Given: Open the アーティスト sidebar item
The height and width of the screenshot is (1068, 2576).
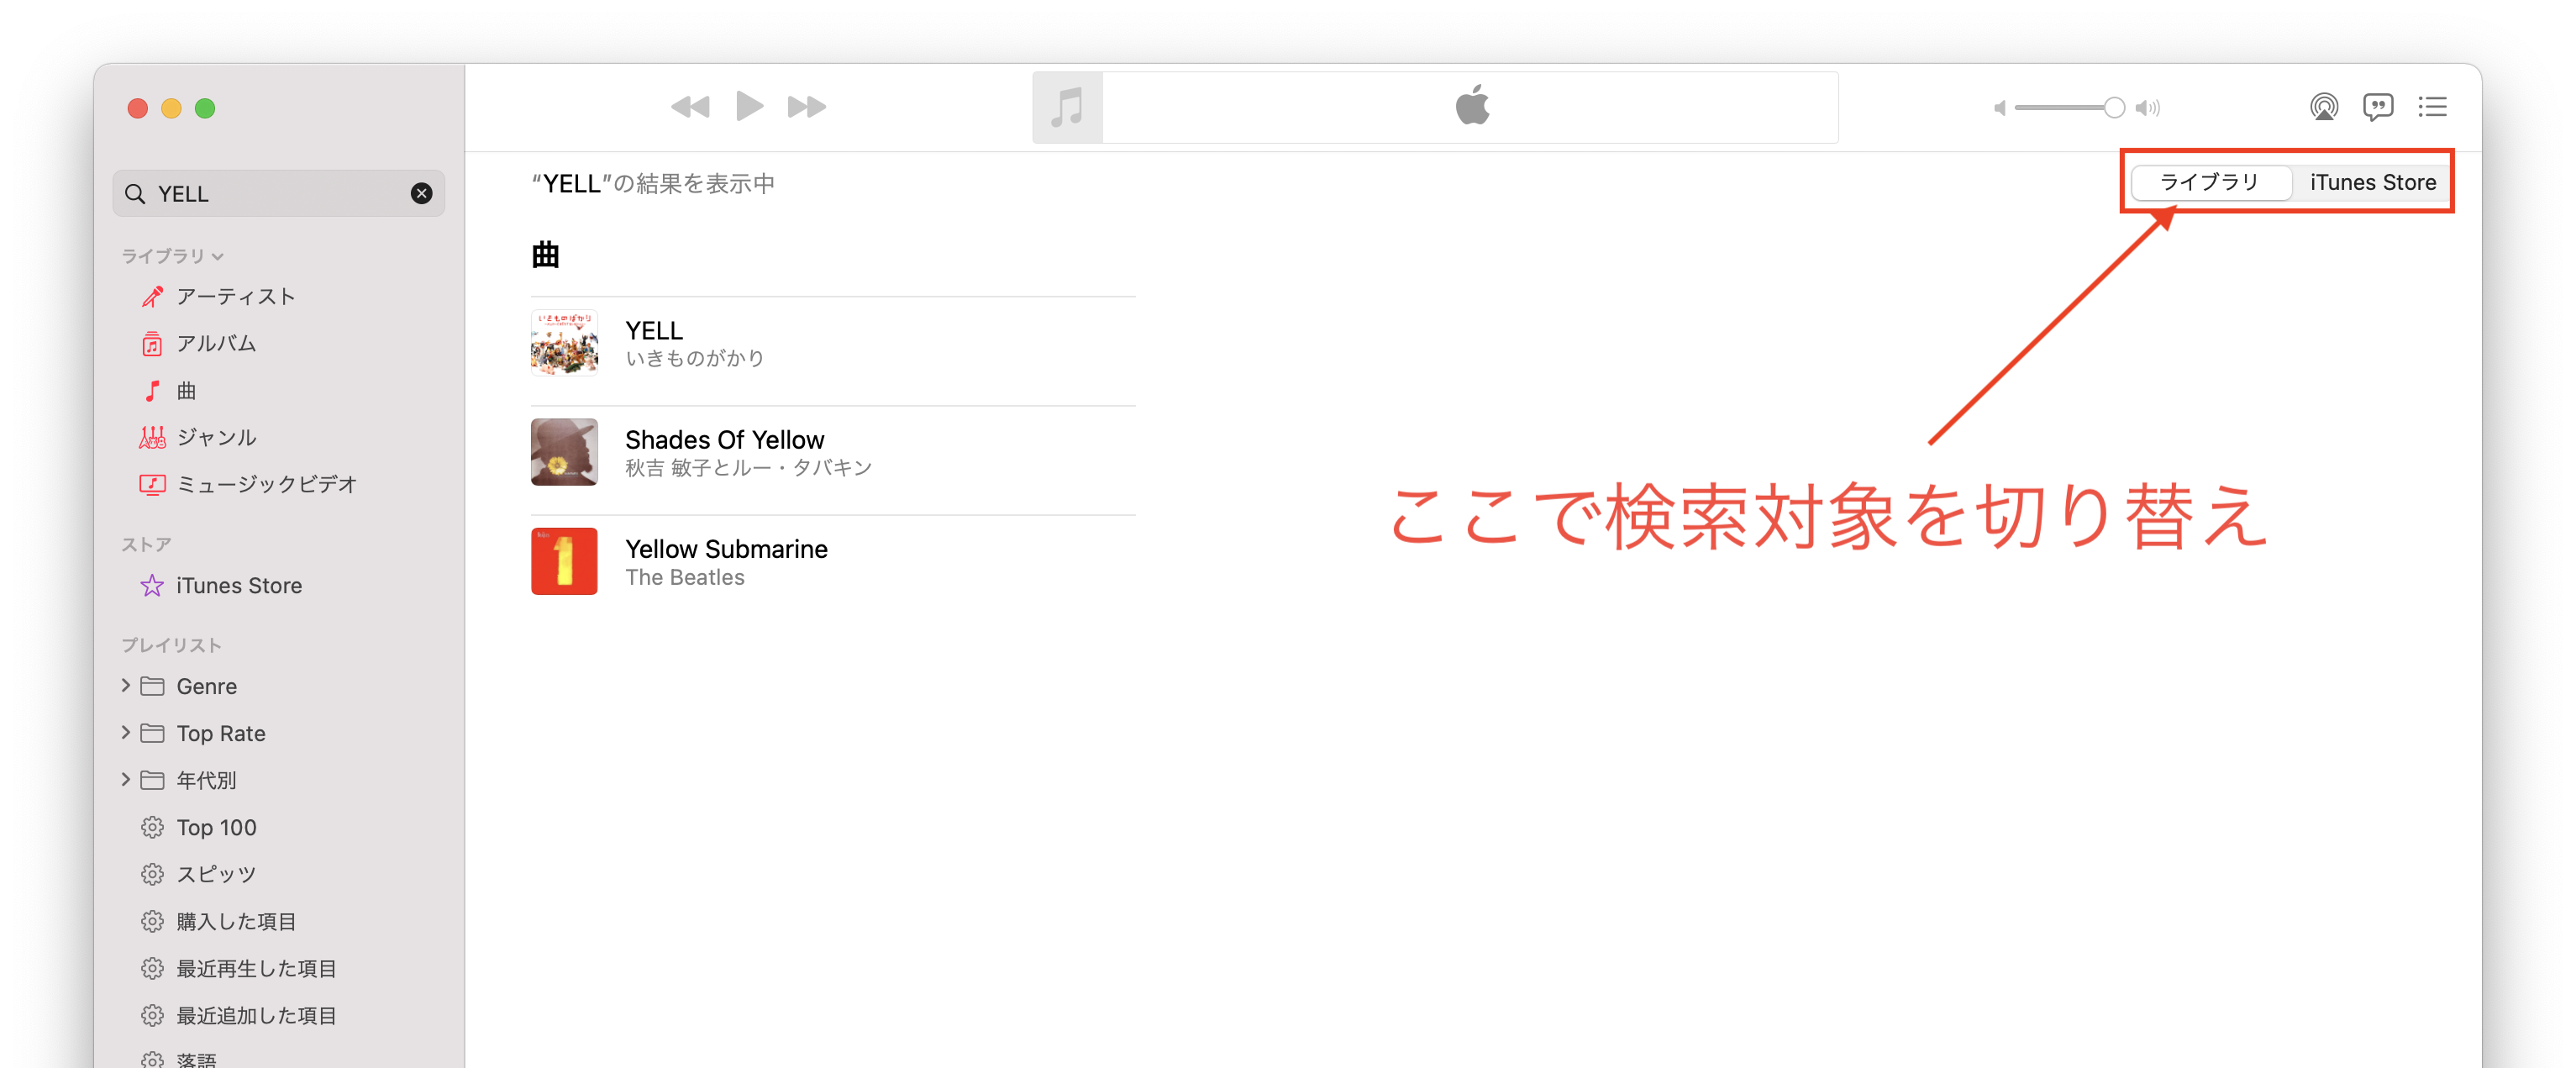Looking at the screenshot, I should (x=235, y=297).
